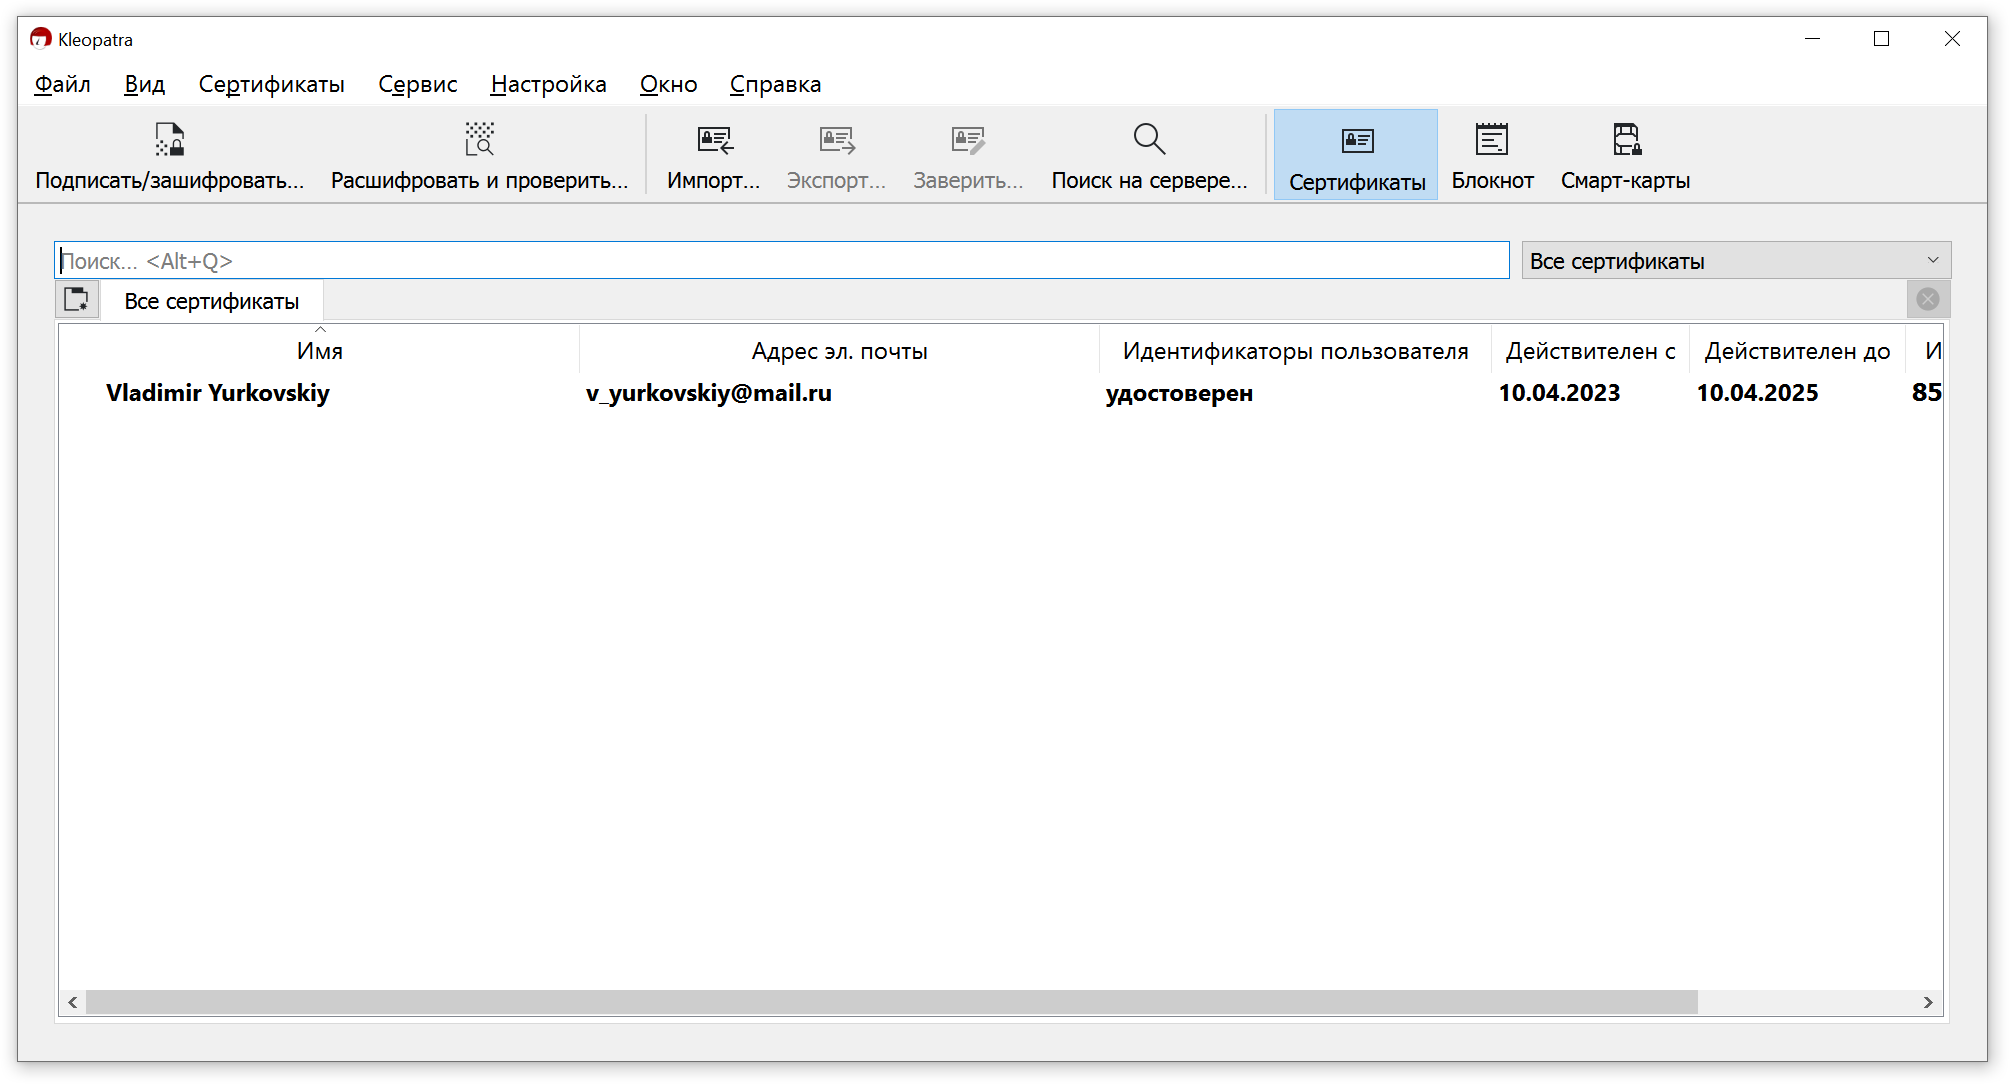2009x1084 pixels.
Task: Open the Файл menu
Action: click(62, 84)
